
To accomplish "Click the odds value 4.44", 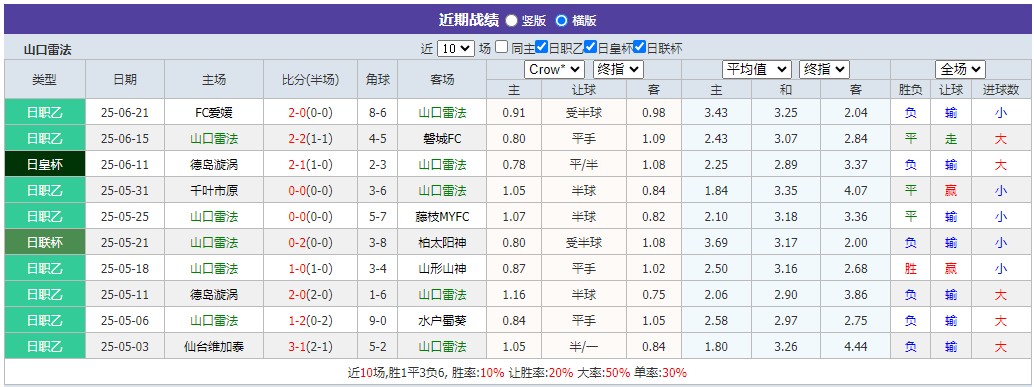I will pyautogui.click(x=856, y=346).
